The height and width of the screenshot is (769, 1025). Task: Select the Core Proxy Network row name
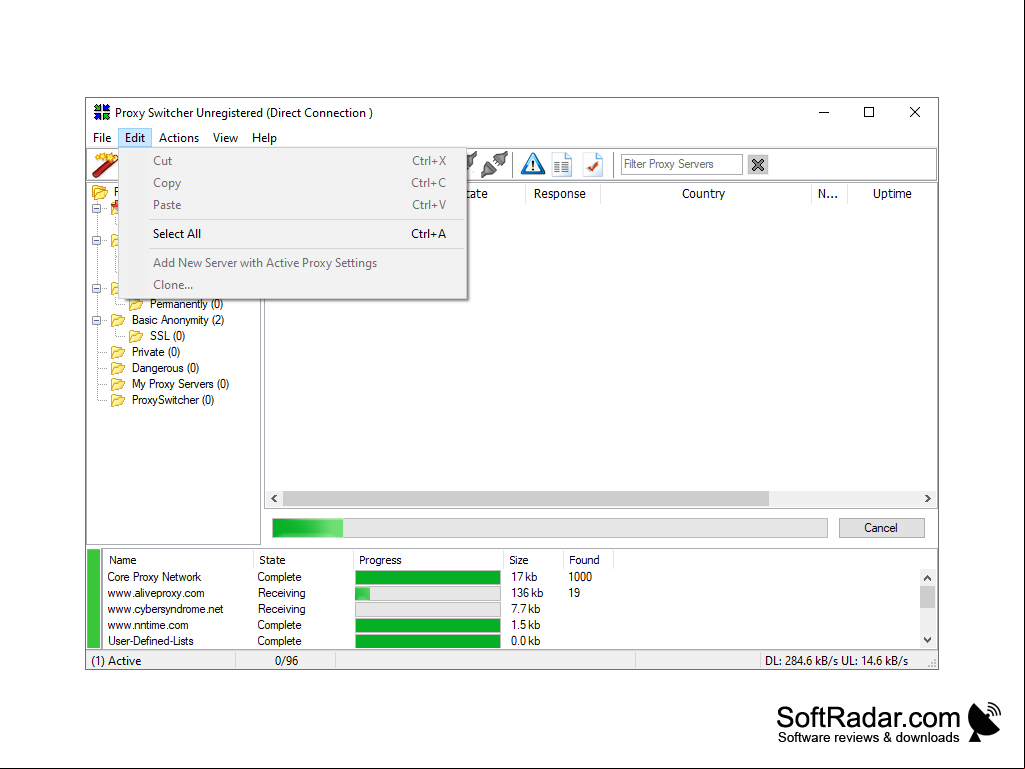(x=154, y=577)
